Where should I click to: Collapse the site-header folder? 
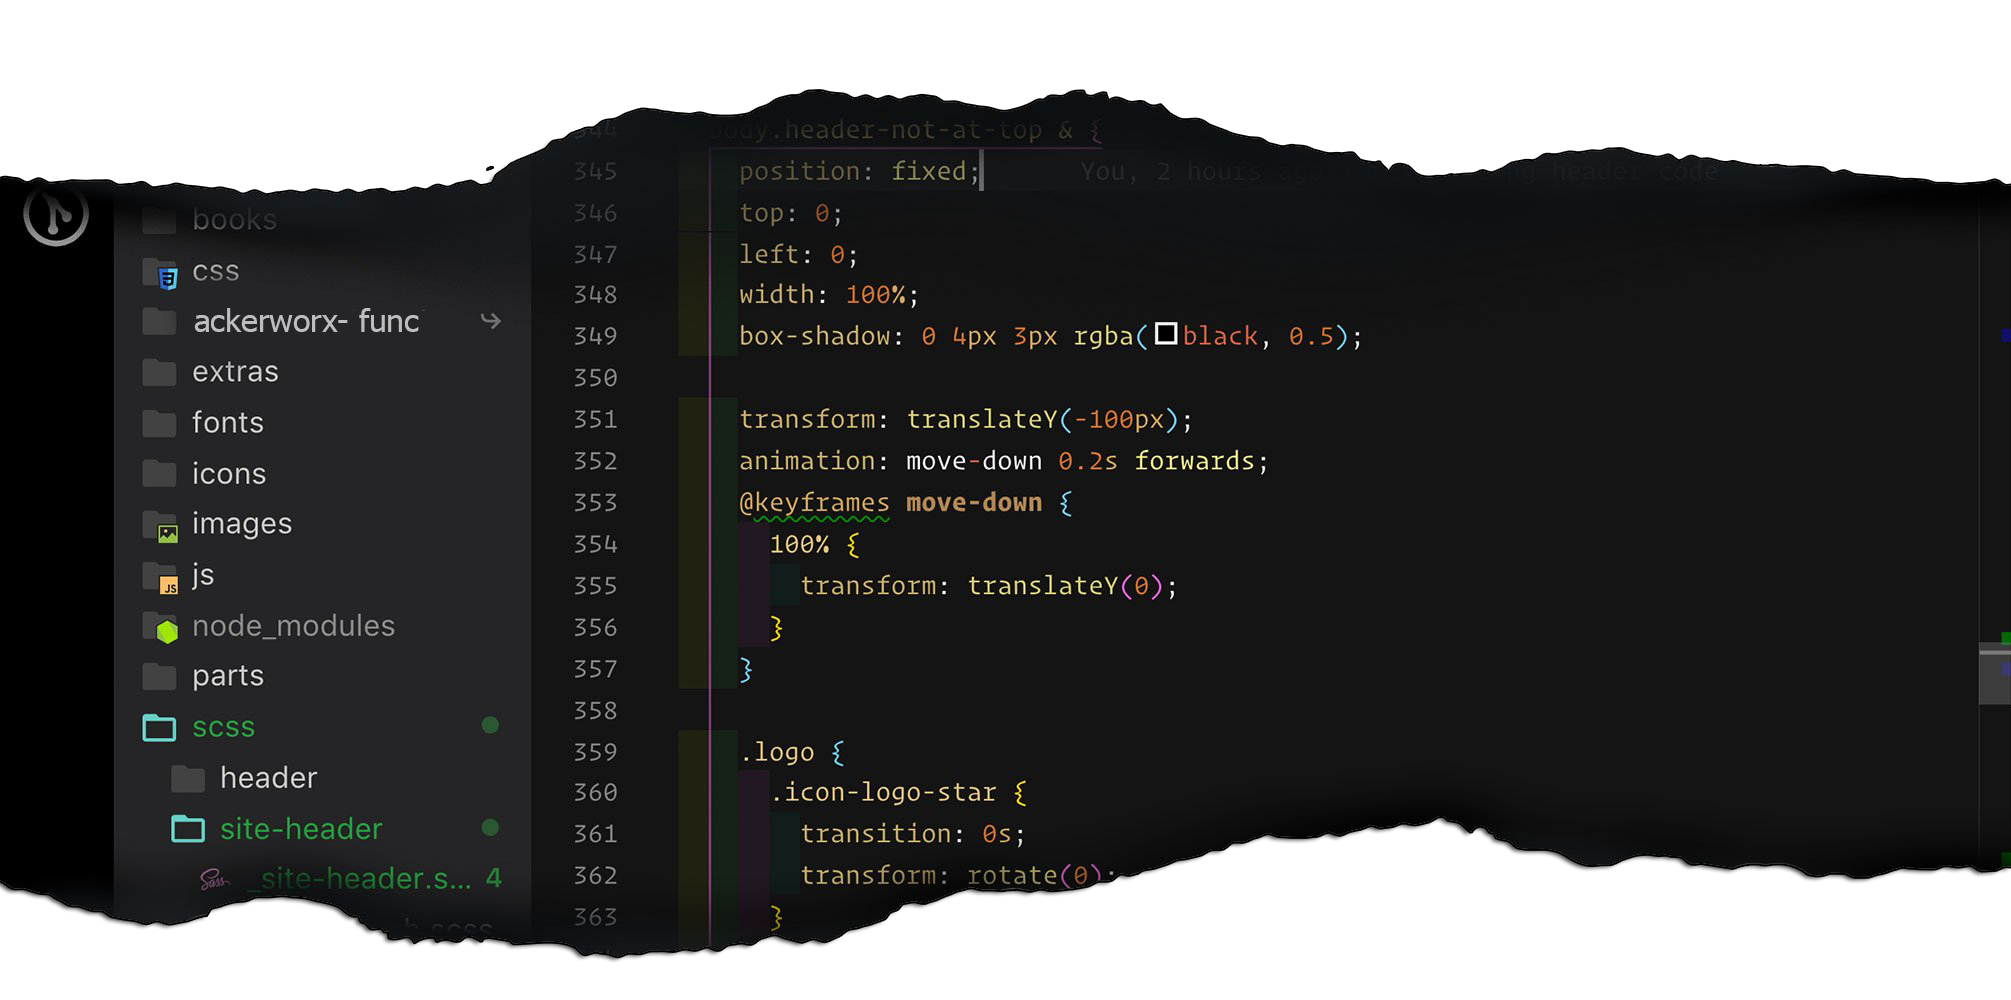click(x=301, y=829)
